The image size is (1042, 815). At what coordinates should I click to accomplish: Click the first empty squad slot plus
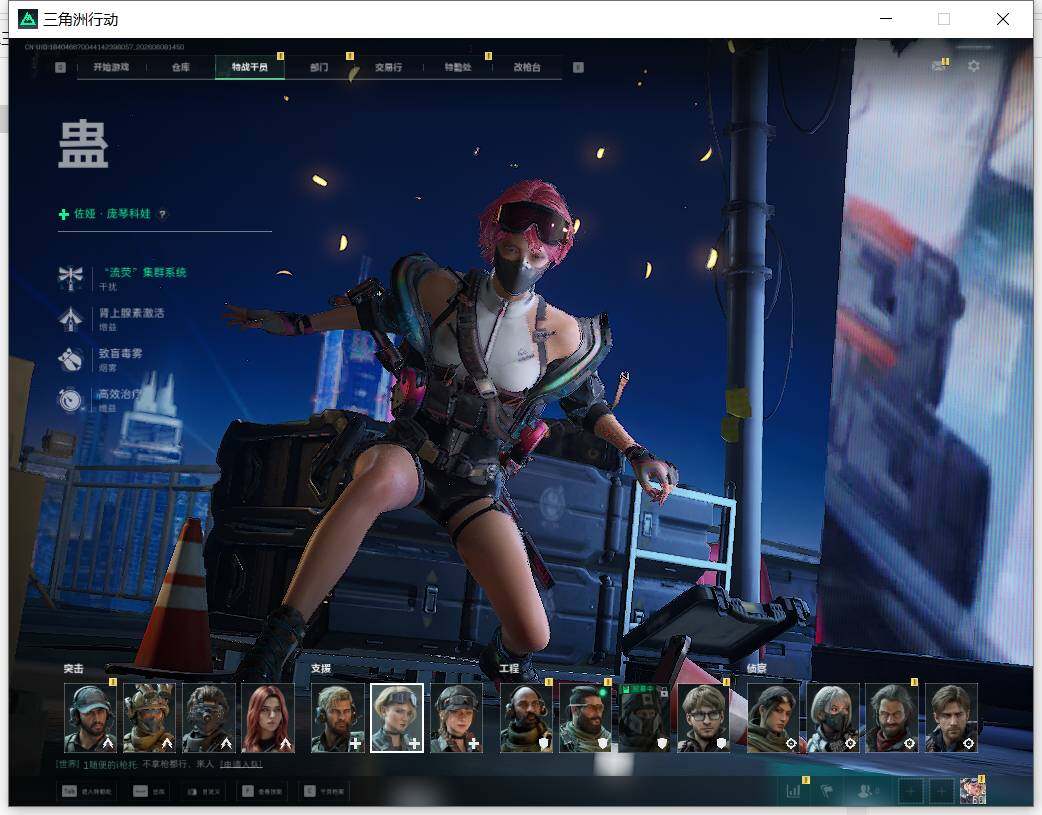click(910, 791)
